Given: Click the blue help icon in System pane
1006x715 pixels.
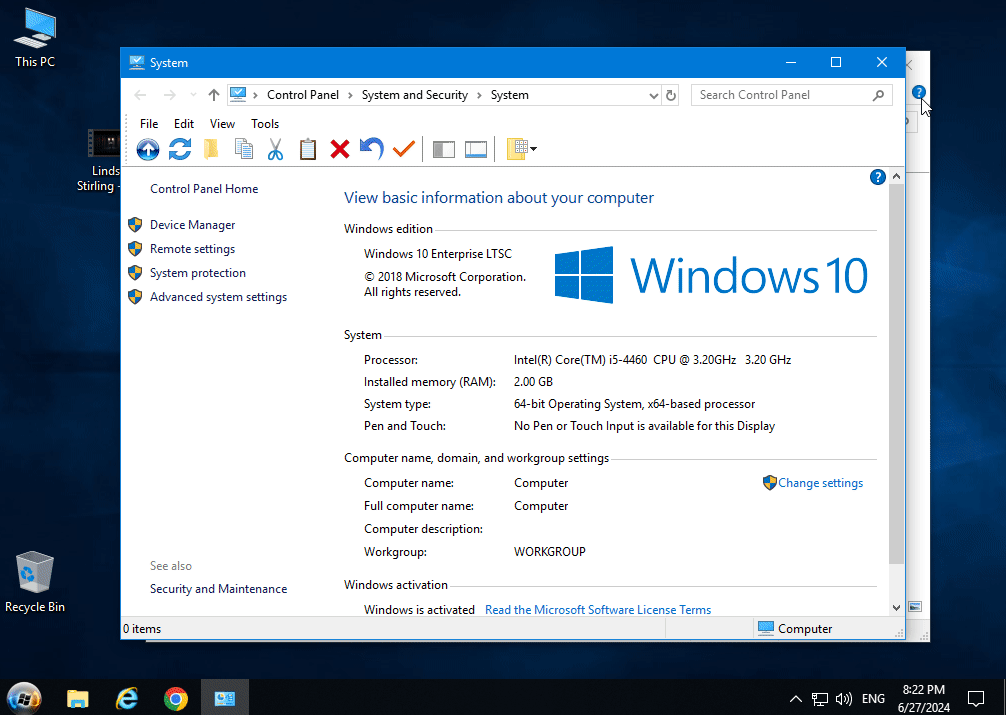Looking at the screenshot, I should coord(878,177).
